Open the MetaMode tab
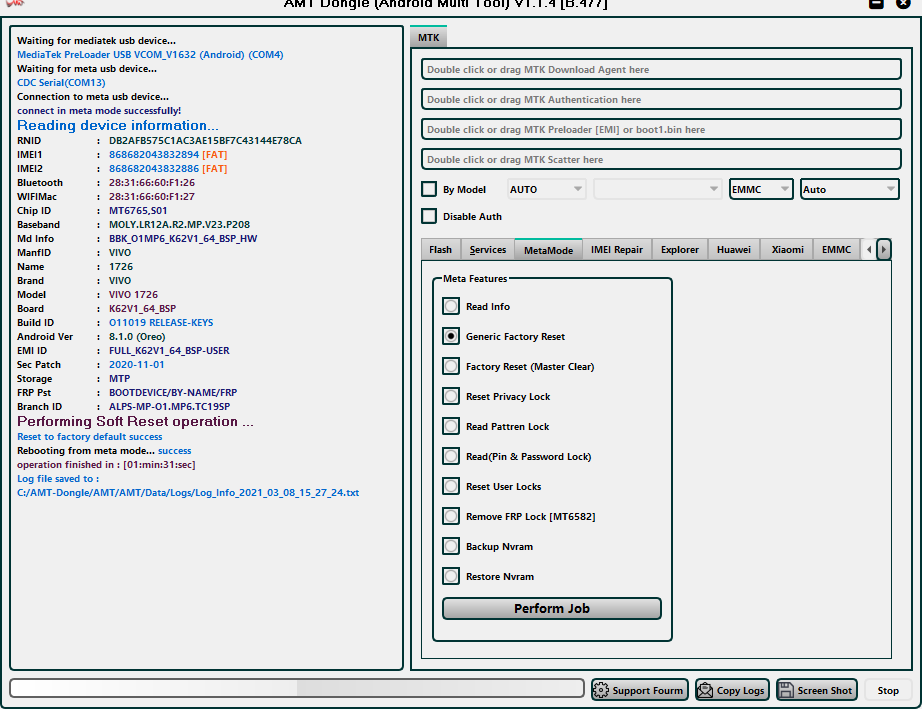This screenshot has height=709, width=922. coord(548,250)
